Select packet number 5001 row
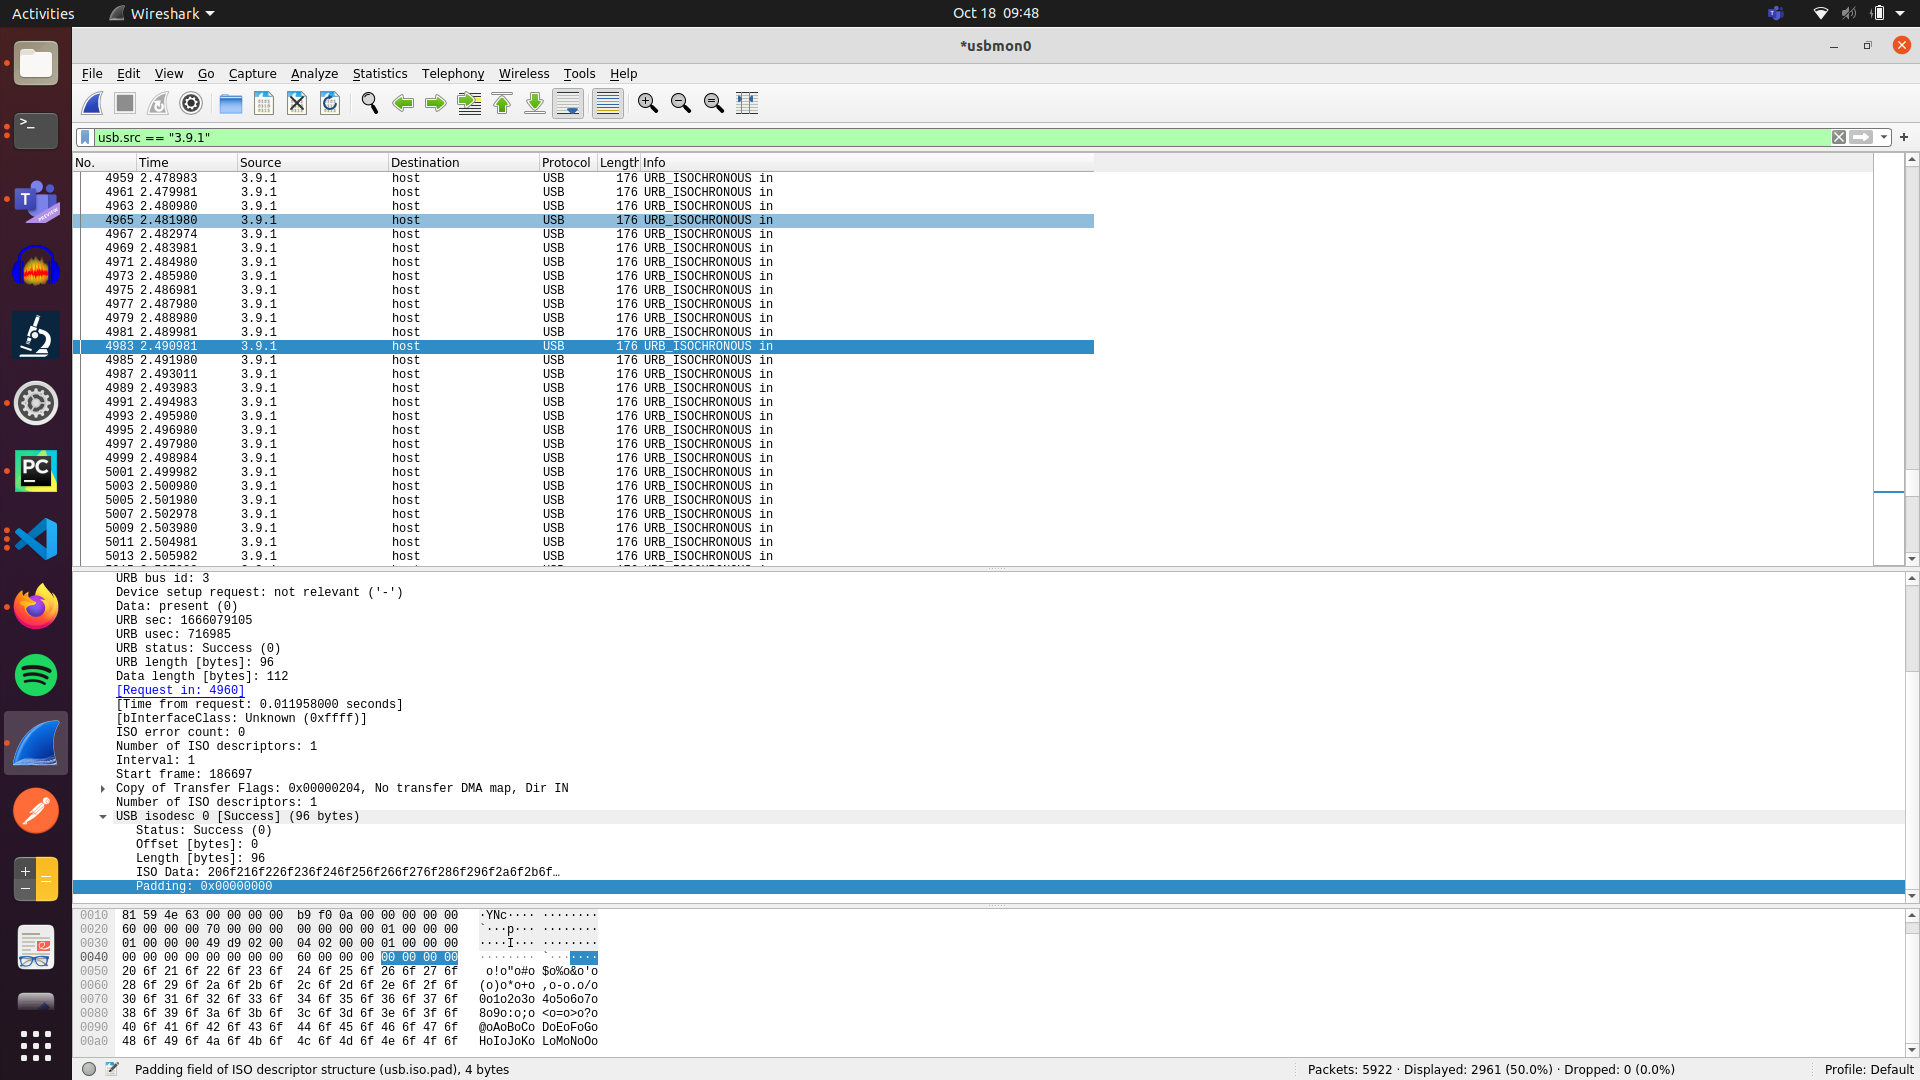Viewport: 1920px width, 1080px height. point(583,472)
